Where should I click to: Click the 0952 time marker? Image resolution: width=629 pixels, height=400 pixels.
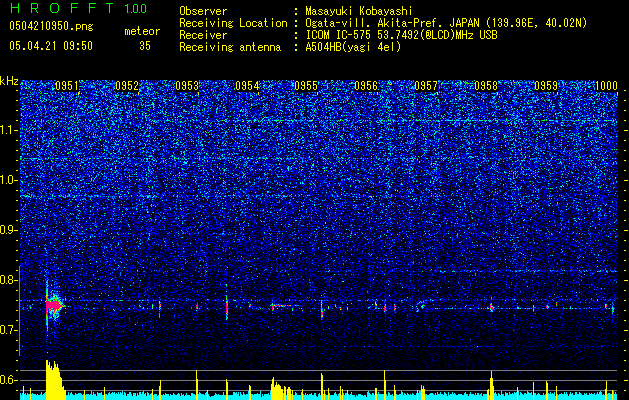[127, 86]
